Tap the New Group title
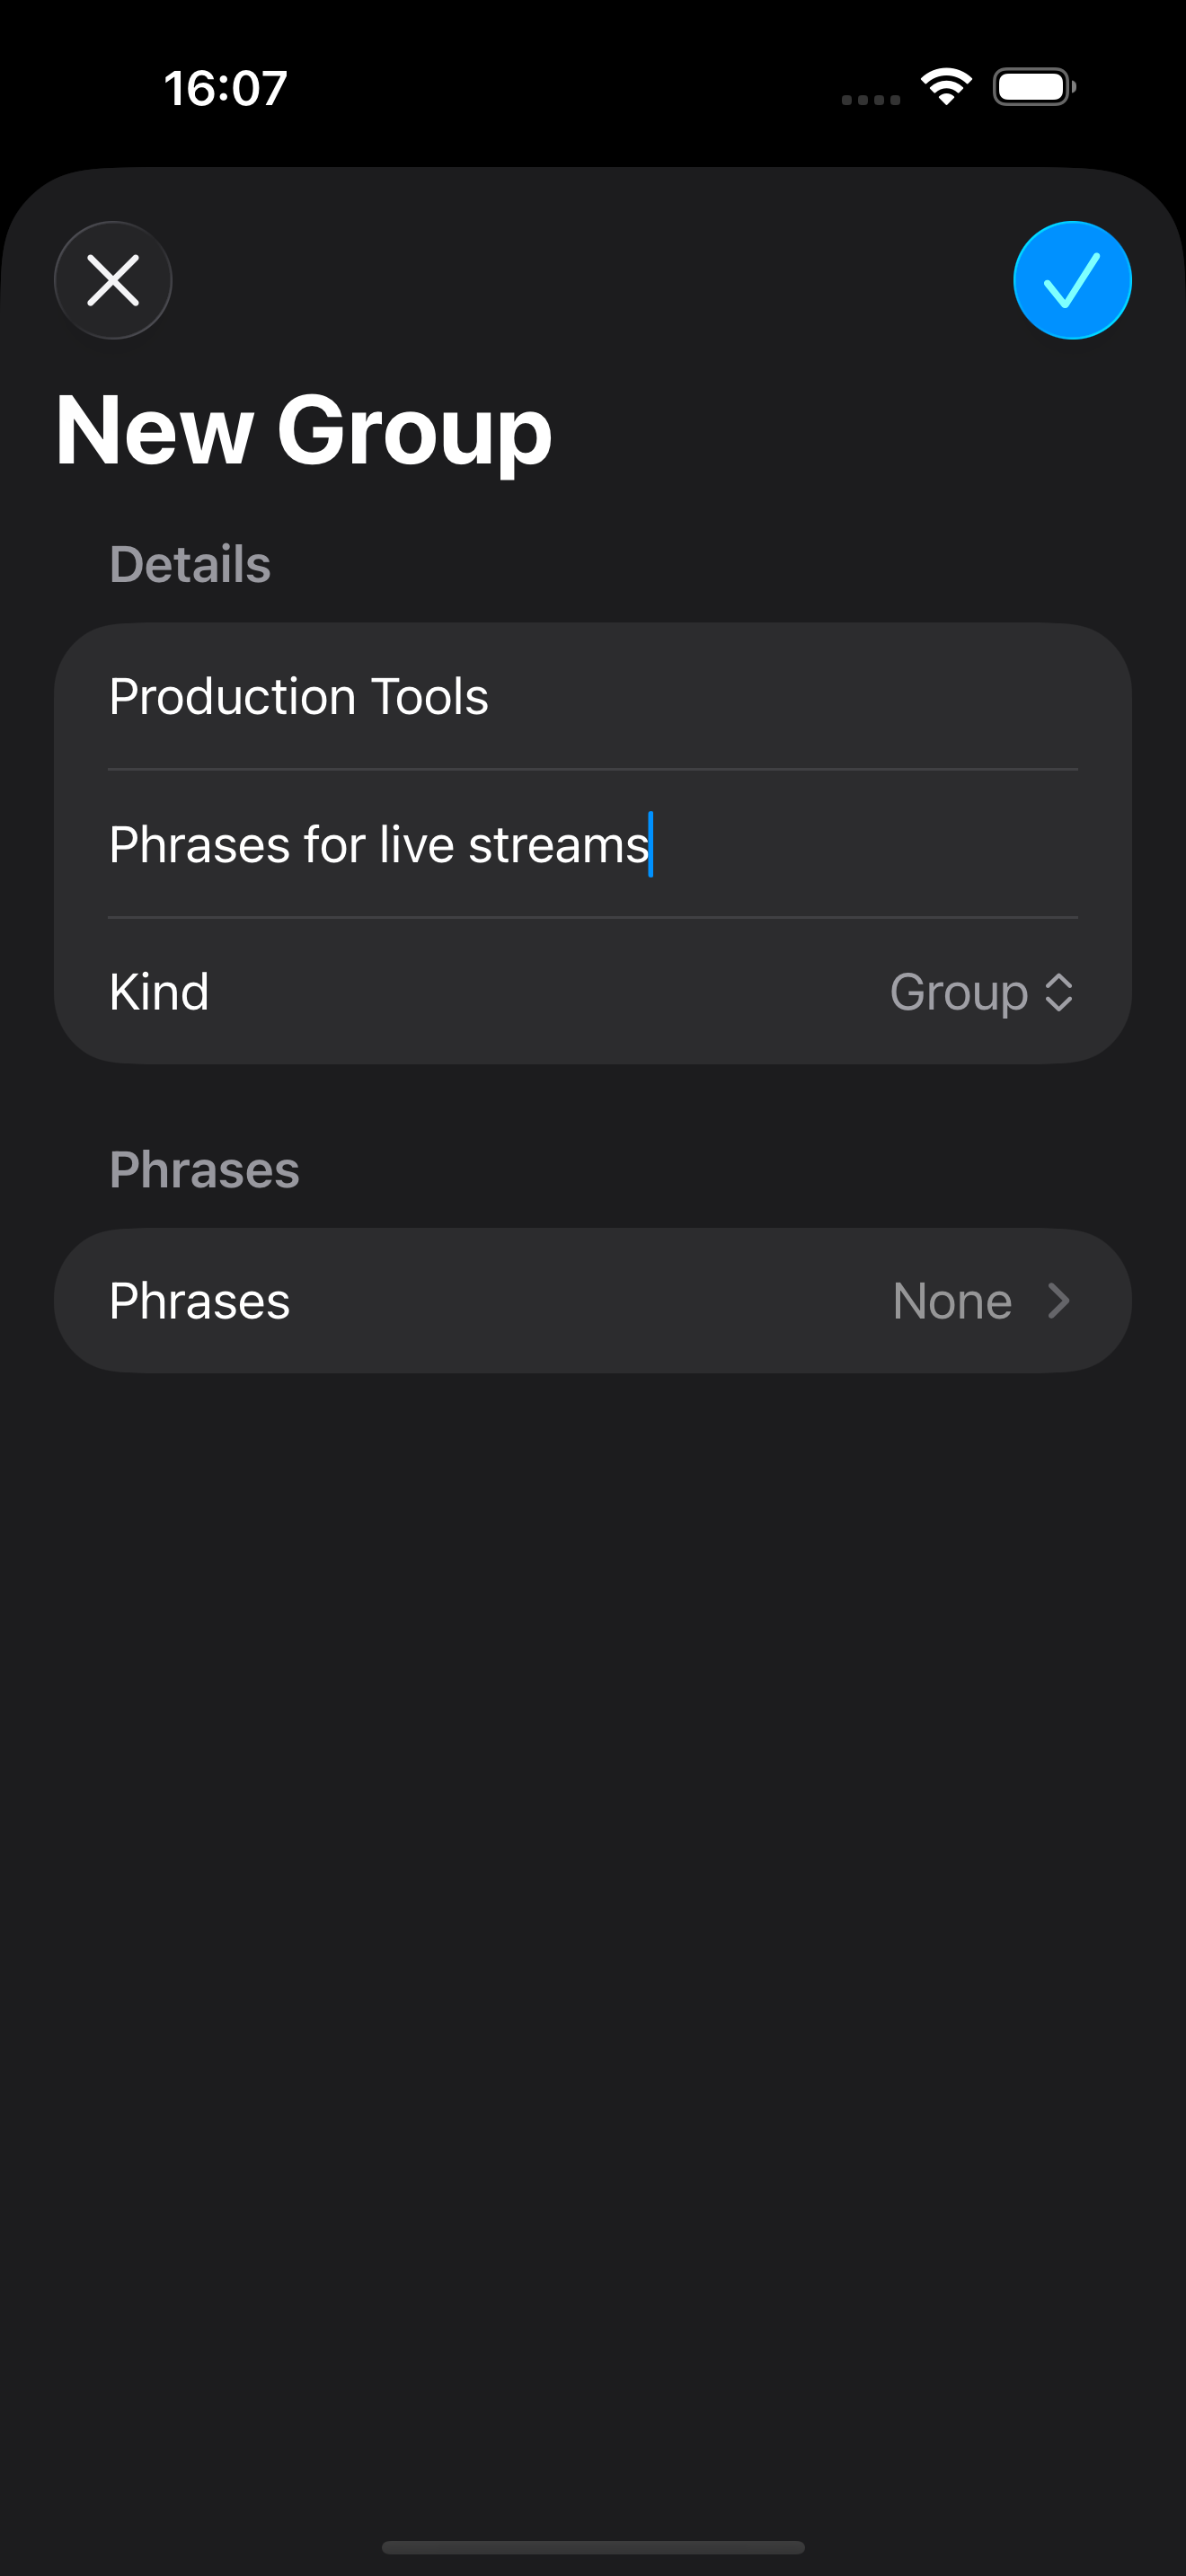The height and width of the screenshot is (2576, 1186). point(303,430)
